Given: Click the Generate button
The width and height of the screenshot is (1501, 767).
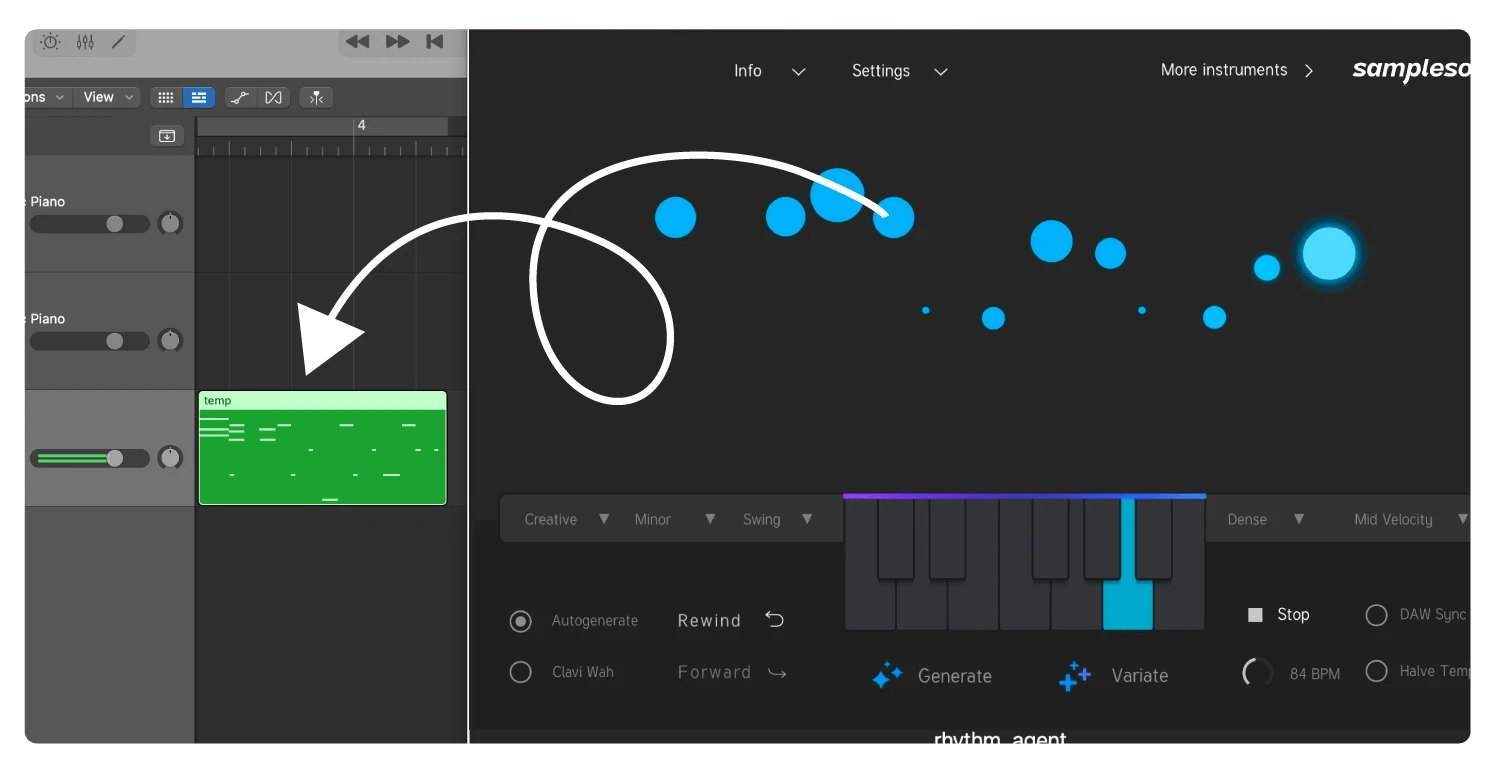Looking at the screenshot, I should 931,676.
